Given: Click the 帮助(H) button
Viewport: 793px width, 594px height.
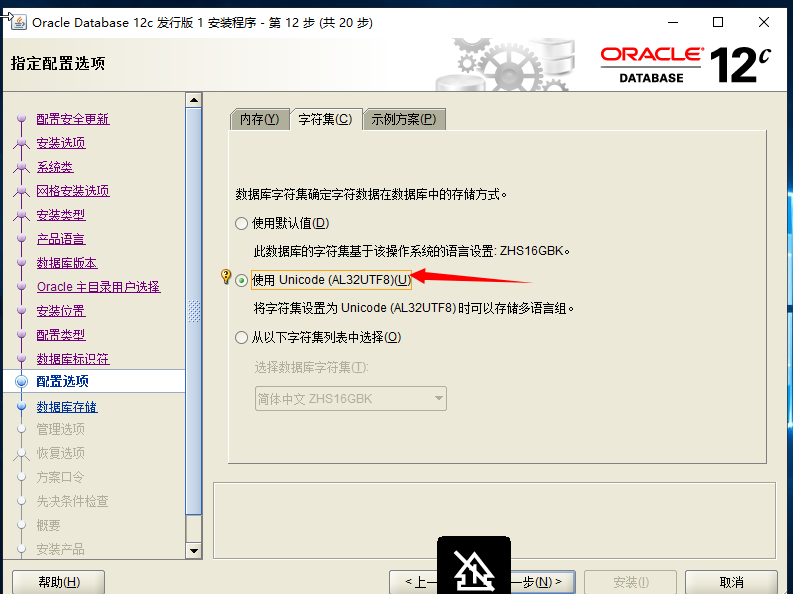Looking at the screenshot, I should (x=59, y=582).
